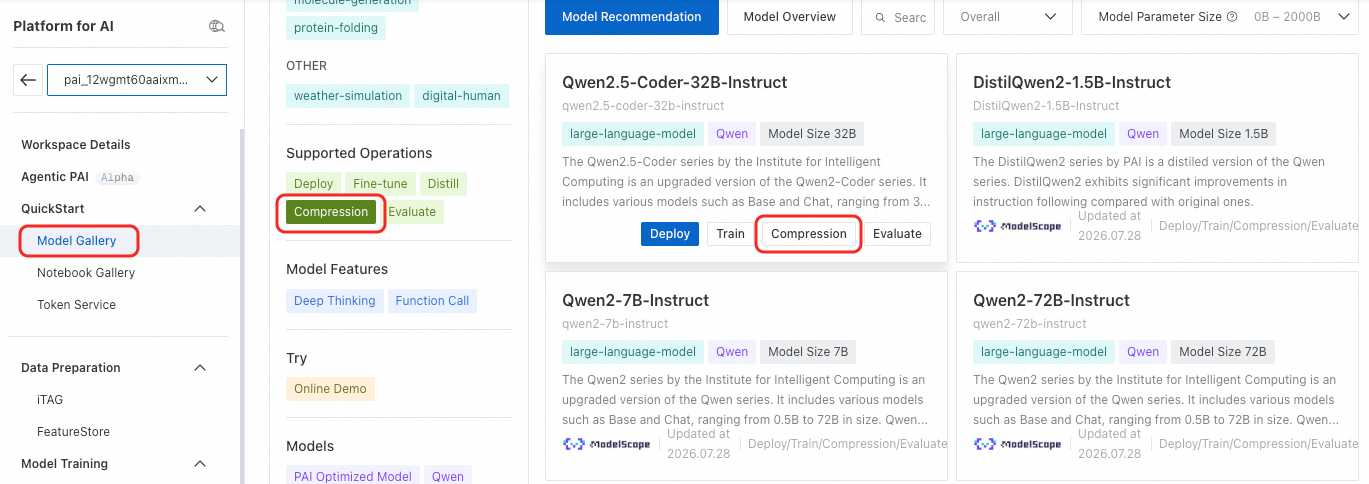This screenshot has height=484, width=1369.
Task: Toggle the PAI Optimized Model filter tag
Action: pyautogui.click(x=353, y=477)
